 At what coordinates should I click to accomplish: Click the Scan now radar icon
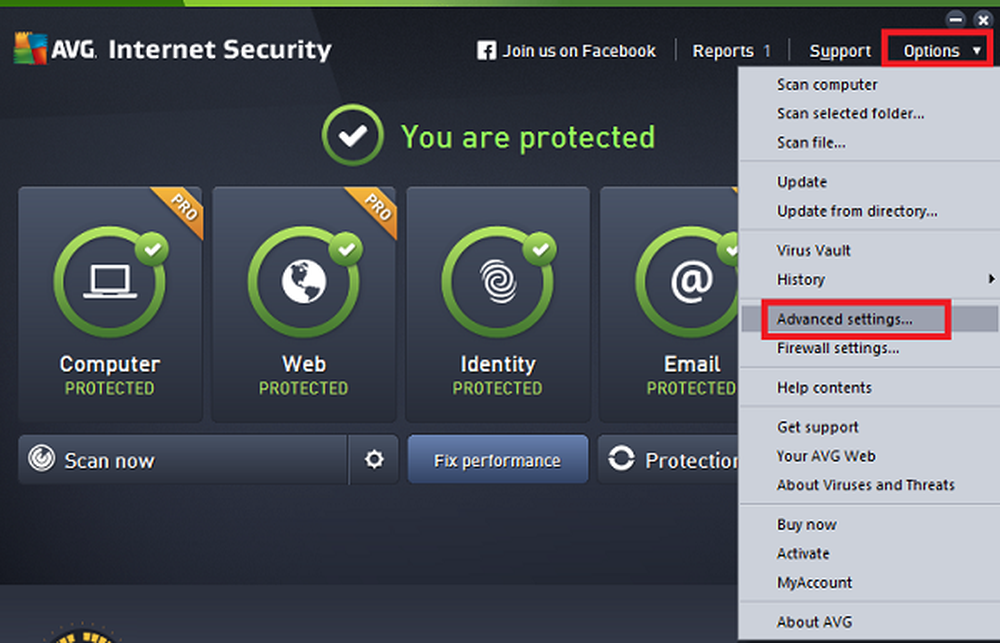point(41,460)
